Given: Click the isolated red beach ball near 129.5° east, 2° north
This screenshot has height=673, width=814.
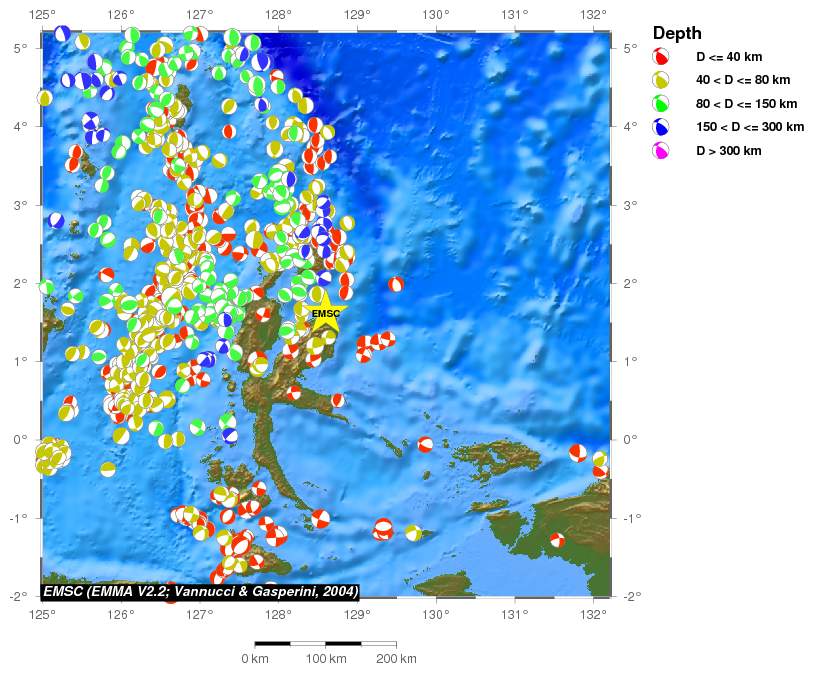Looking at the screenshot, I should coord(396,285).
